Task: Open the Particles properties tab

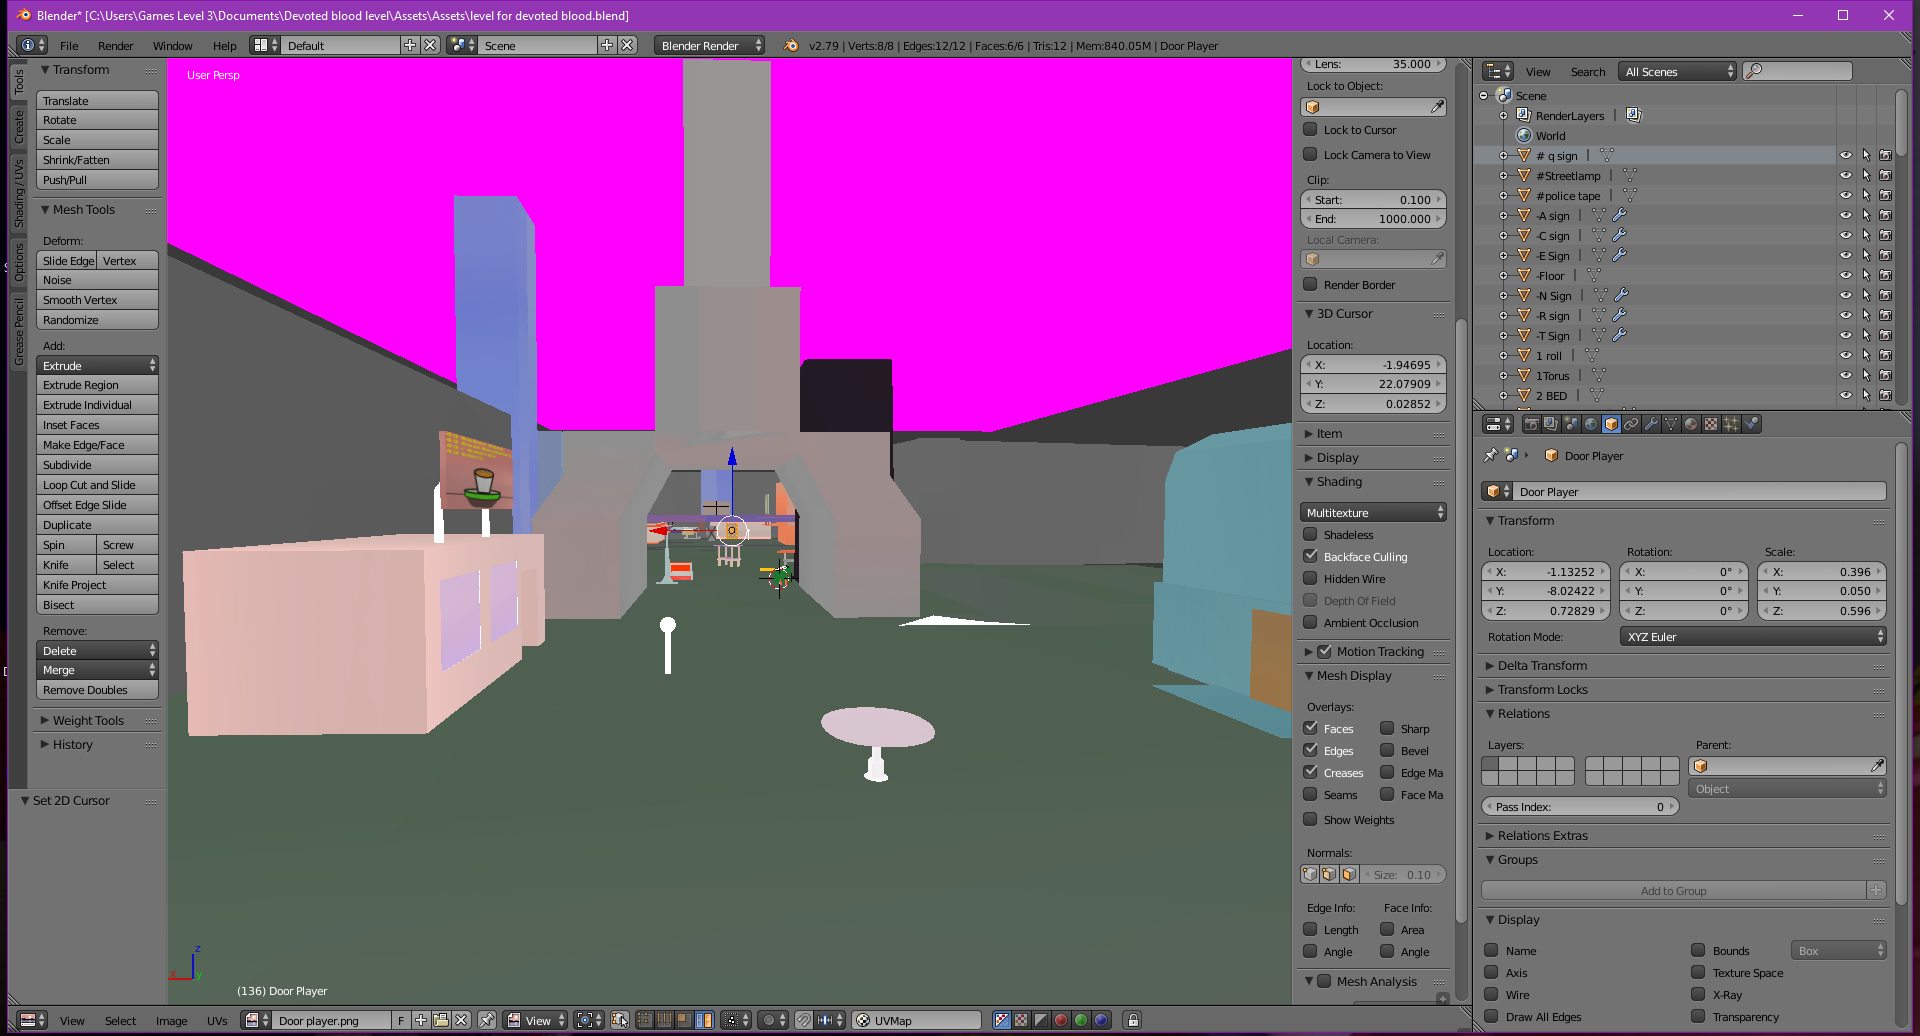Action: [x=1731, y=424]
